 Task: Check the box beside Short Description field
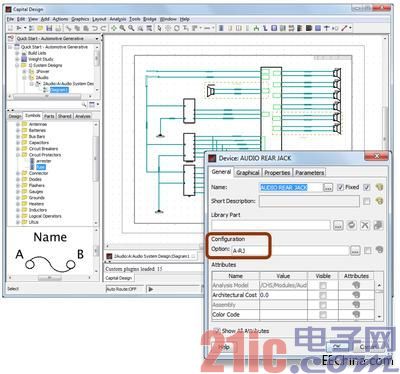coord(367,201)
